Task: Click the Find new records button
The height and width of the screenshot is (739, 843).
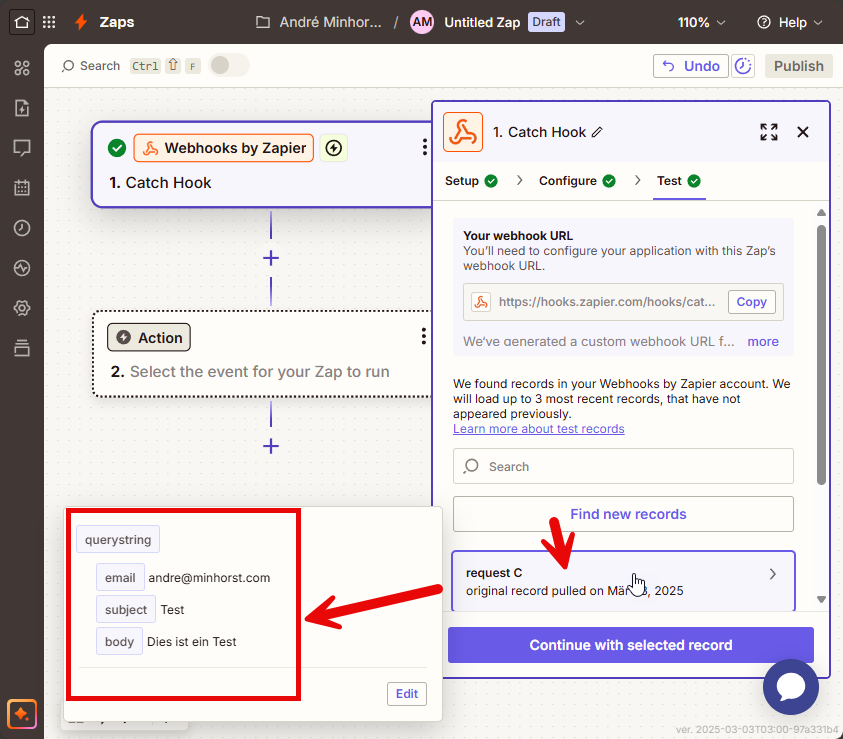Action: [x=623, y=514]
